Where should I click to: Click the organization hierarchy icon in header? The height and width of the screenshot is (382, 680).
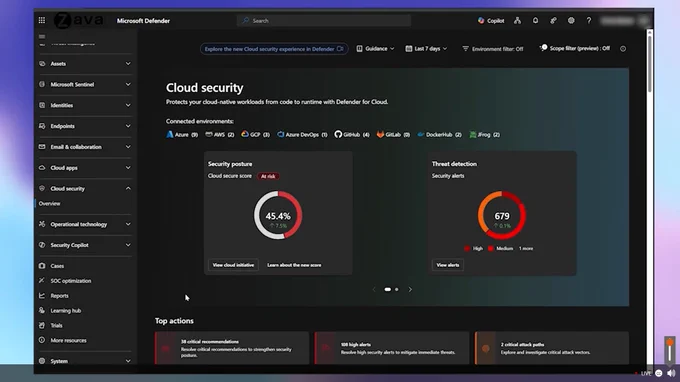[517, 20]
